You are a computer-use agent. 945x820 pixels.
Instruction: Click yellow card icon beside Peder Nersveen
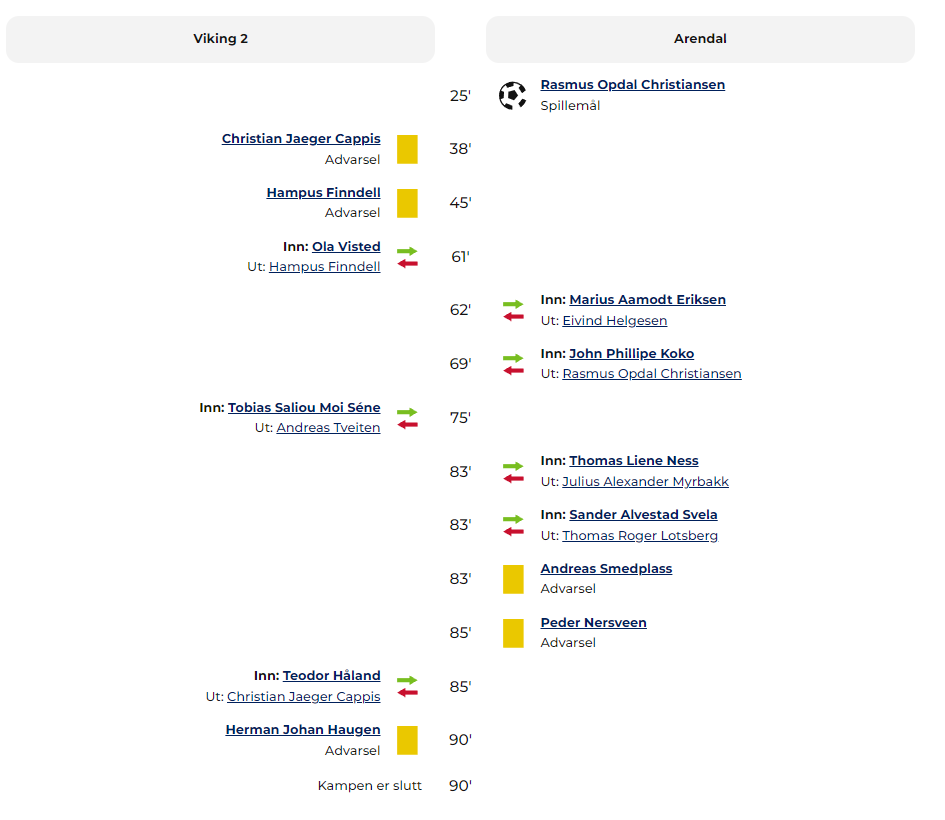[513, 633]
